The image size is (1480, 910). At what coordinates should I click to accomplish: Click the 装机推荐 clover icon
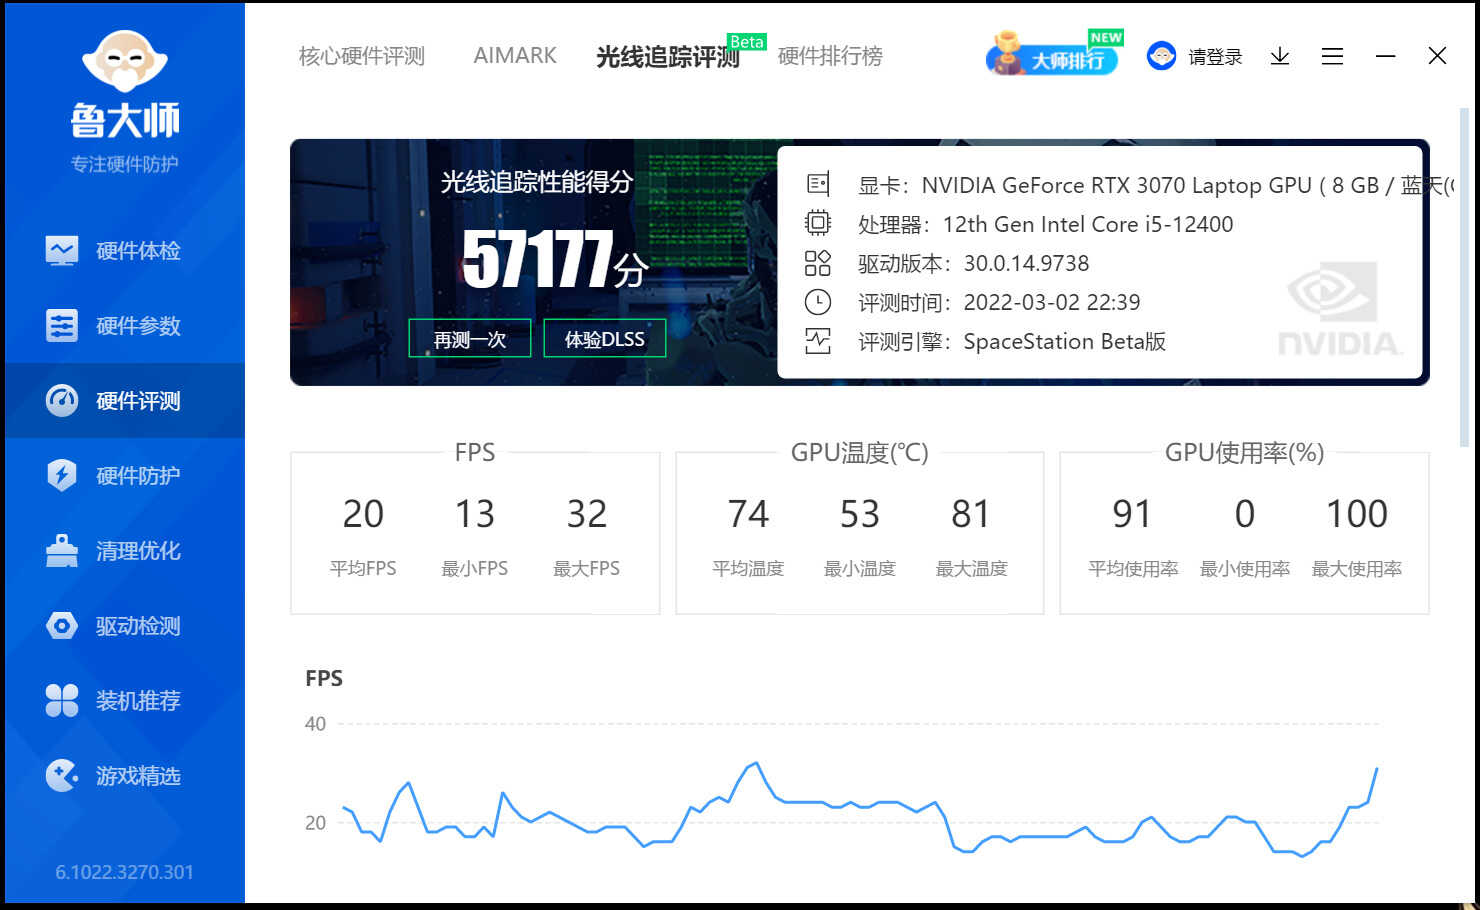pyautogui.click(x=62, y=701)
